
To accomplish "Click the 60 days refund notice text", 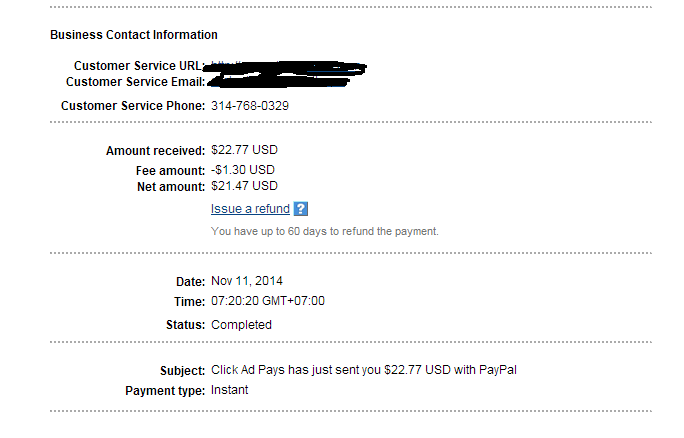I will [325, 231].
